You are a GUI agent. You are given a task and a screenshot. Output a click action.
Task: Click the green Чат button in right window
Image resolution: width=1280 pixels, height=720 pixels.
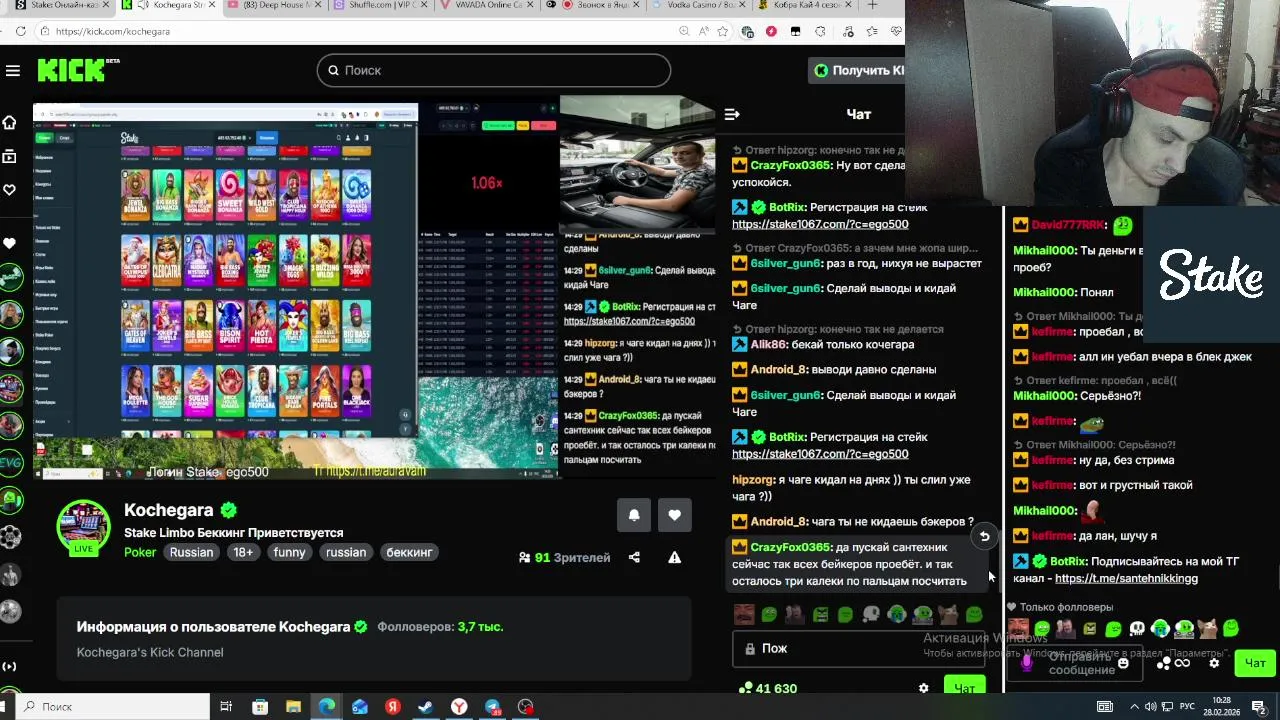point(1255,663)
